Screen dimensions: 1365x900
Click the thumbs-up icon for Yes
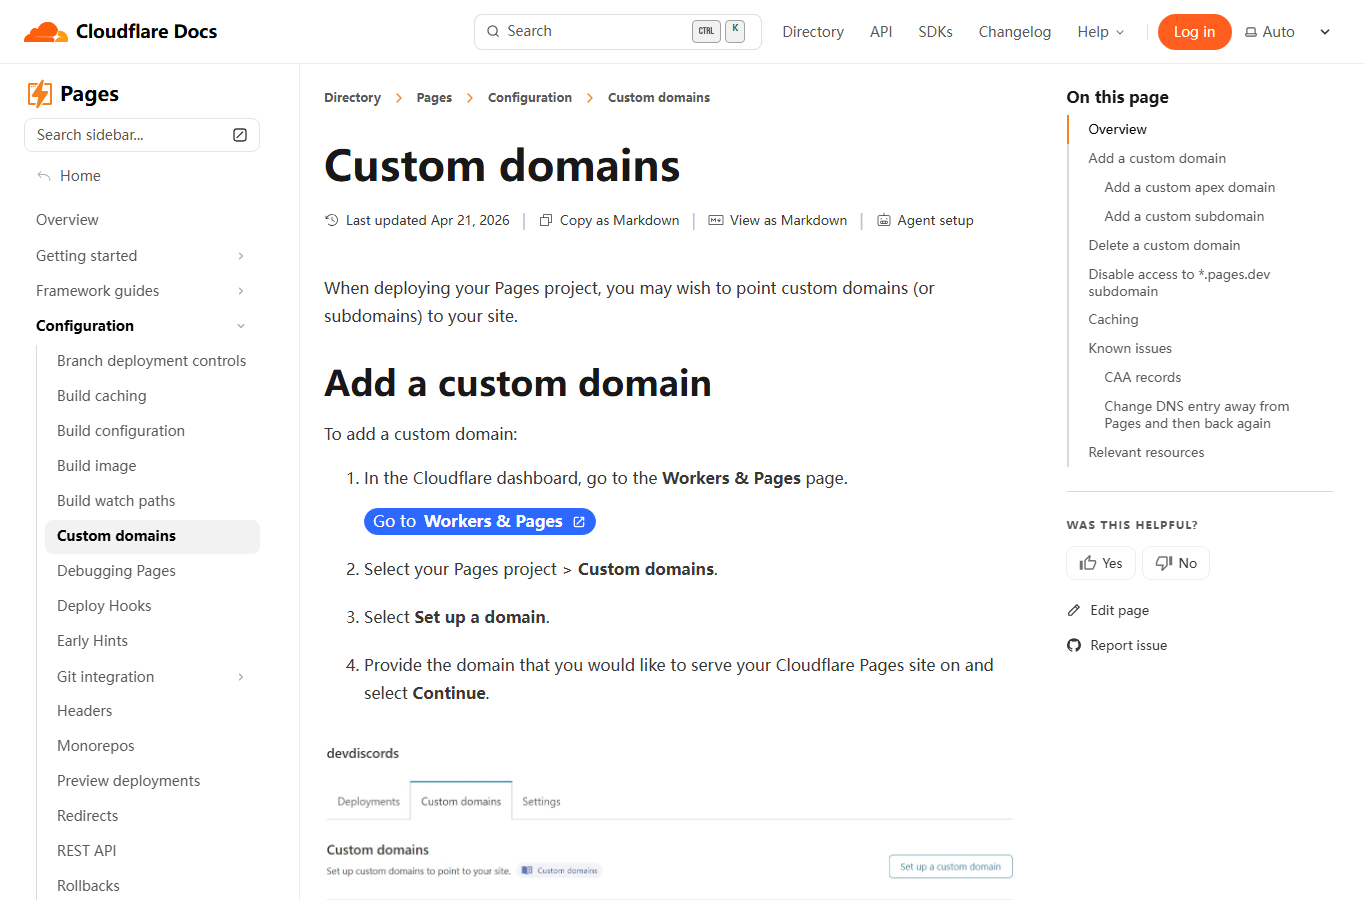click(1088, 563)
